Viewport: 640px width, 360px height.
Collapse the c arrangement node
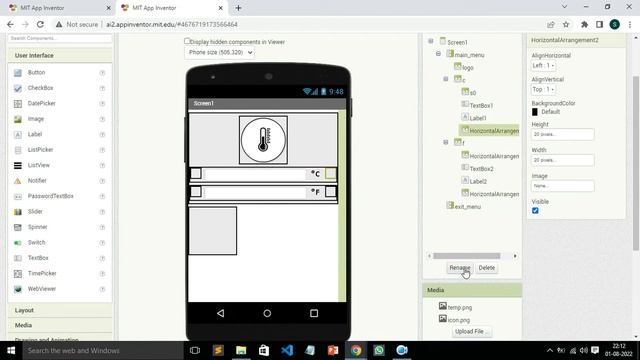click(x=446, y=79)
